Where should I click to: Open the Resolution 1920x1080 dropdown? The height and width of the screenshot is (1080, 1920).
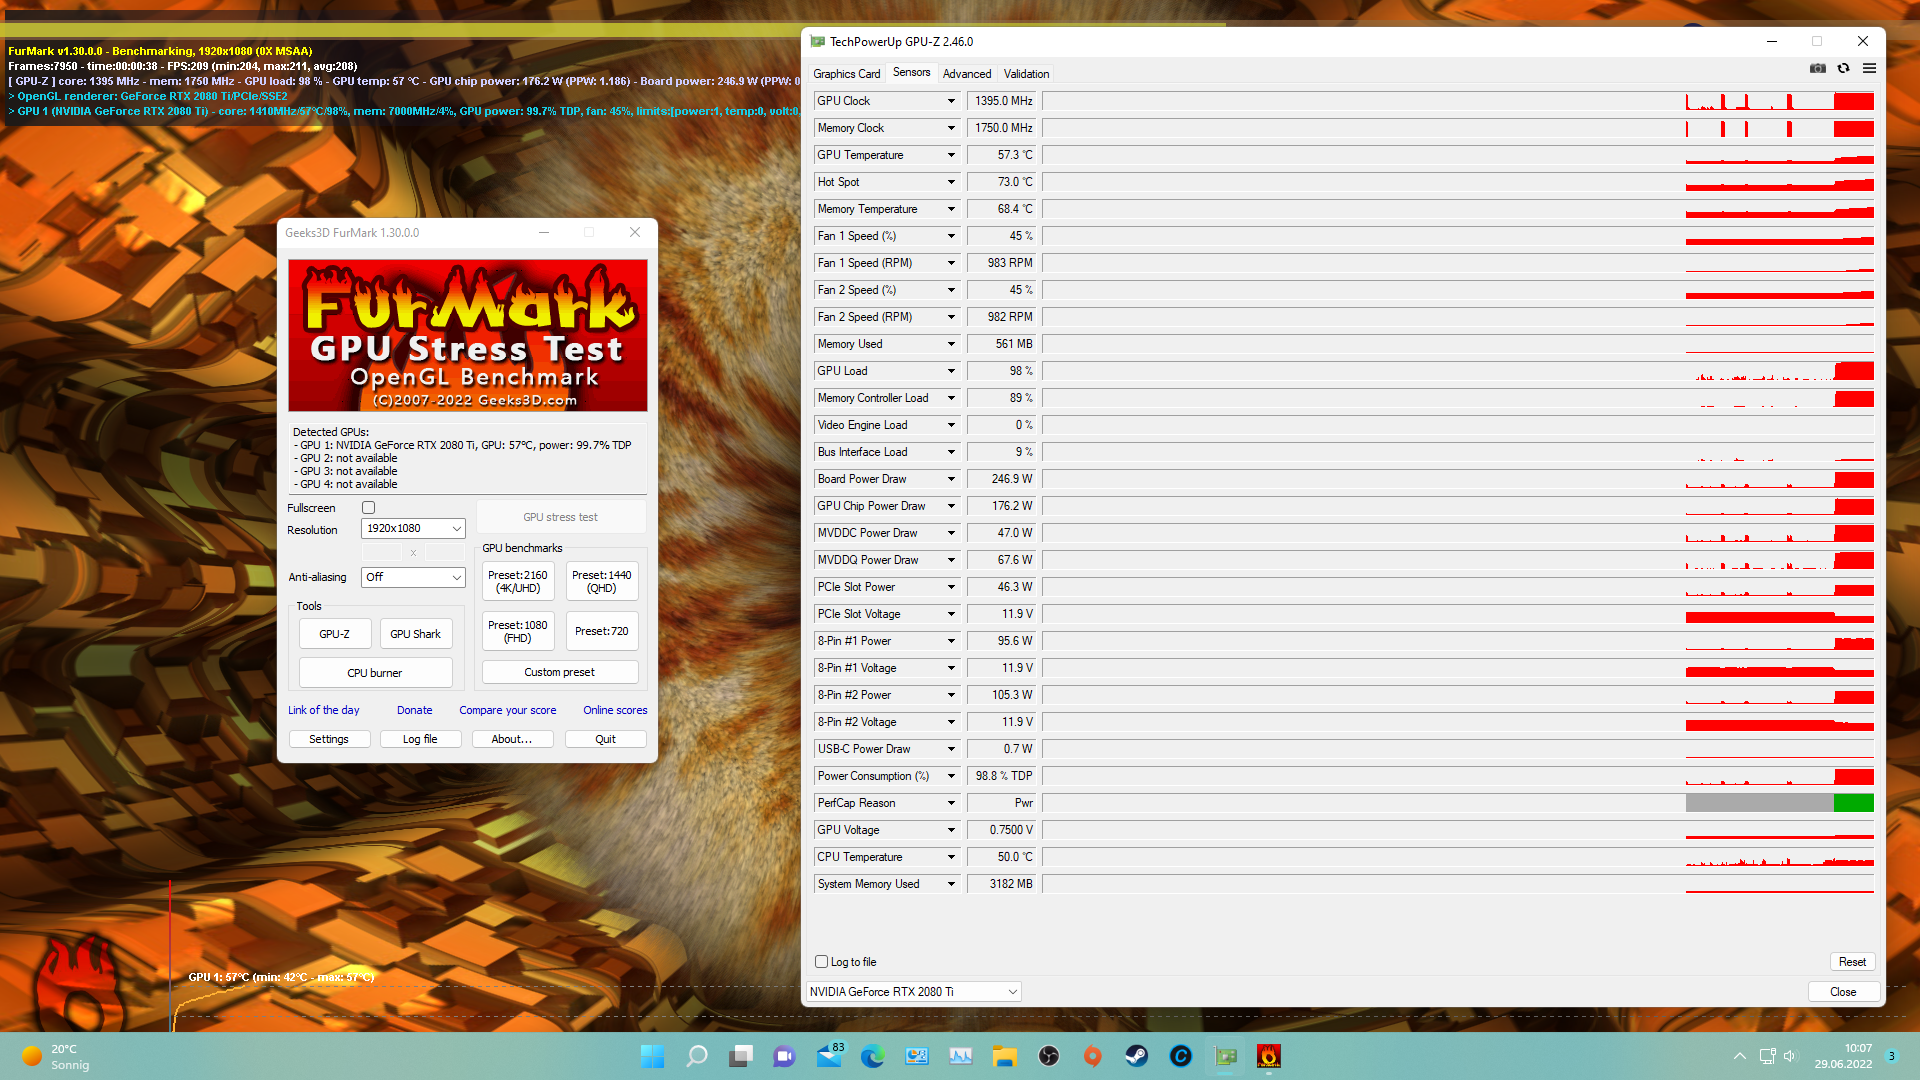coord(413,528)
